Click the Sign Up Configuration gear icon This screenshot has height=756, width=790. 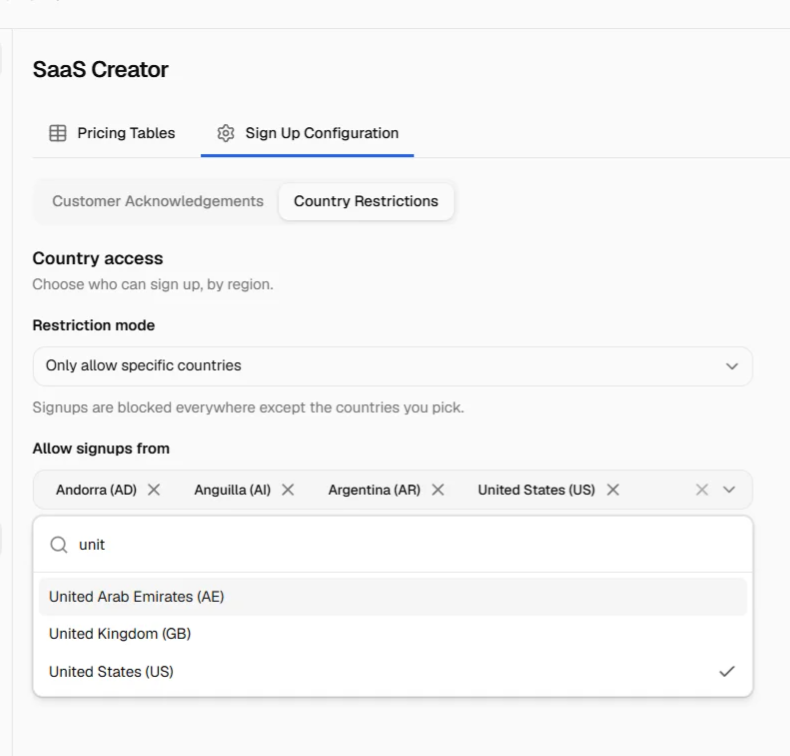(226, 133)
